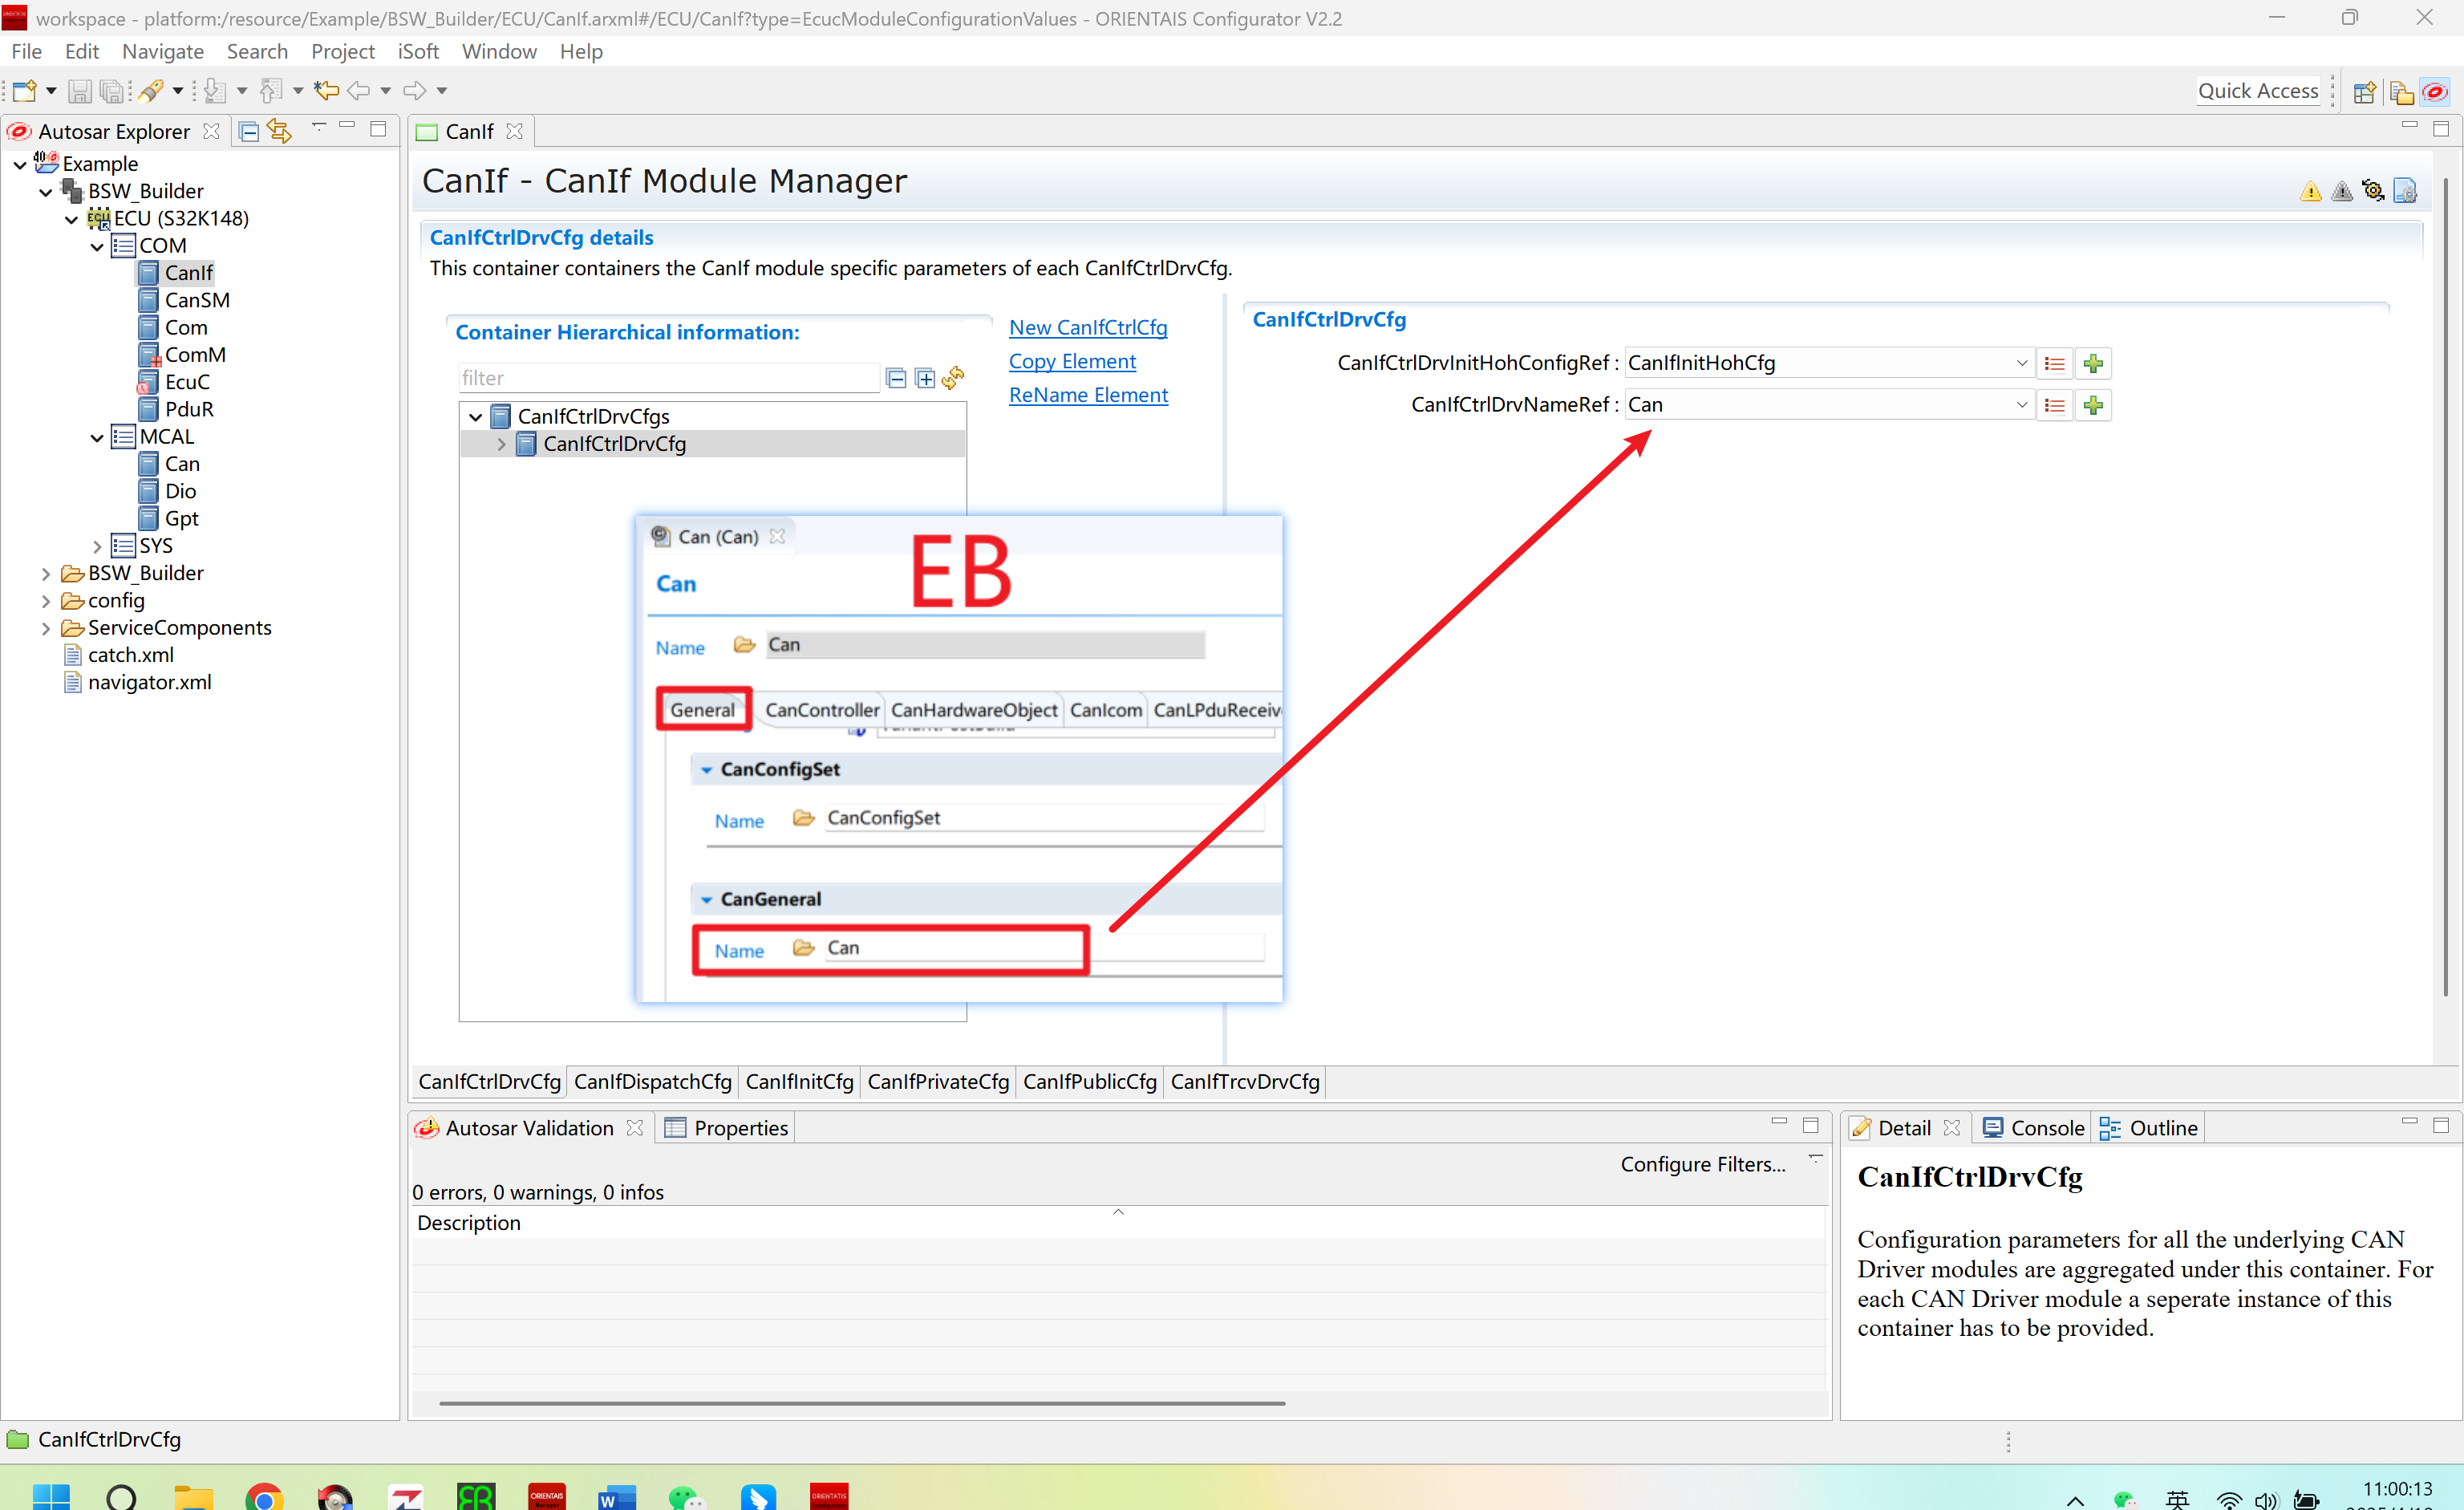2464x1510 pixels.
Task: Switch to the CanIfInitCfg tab
Action: pos(799,1081)
